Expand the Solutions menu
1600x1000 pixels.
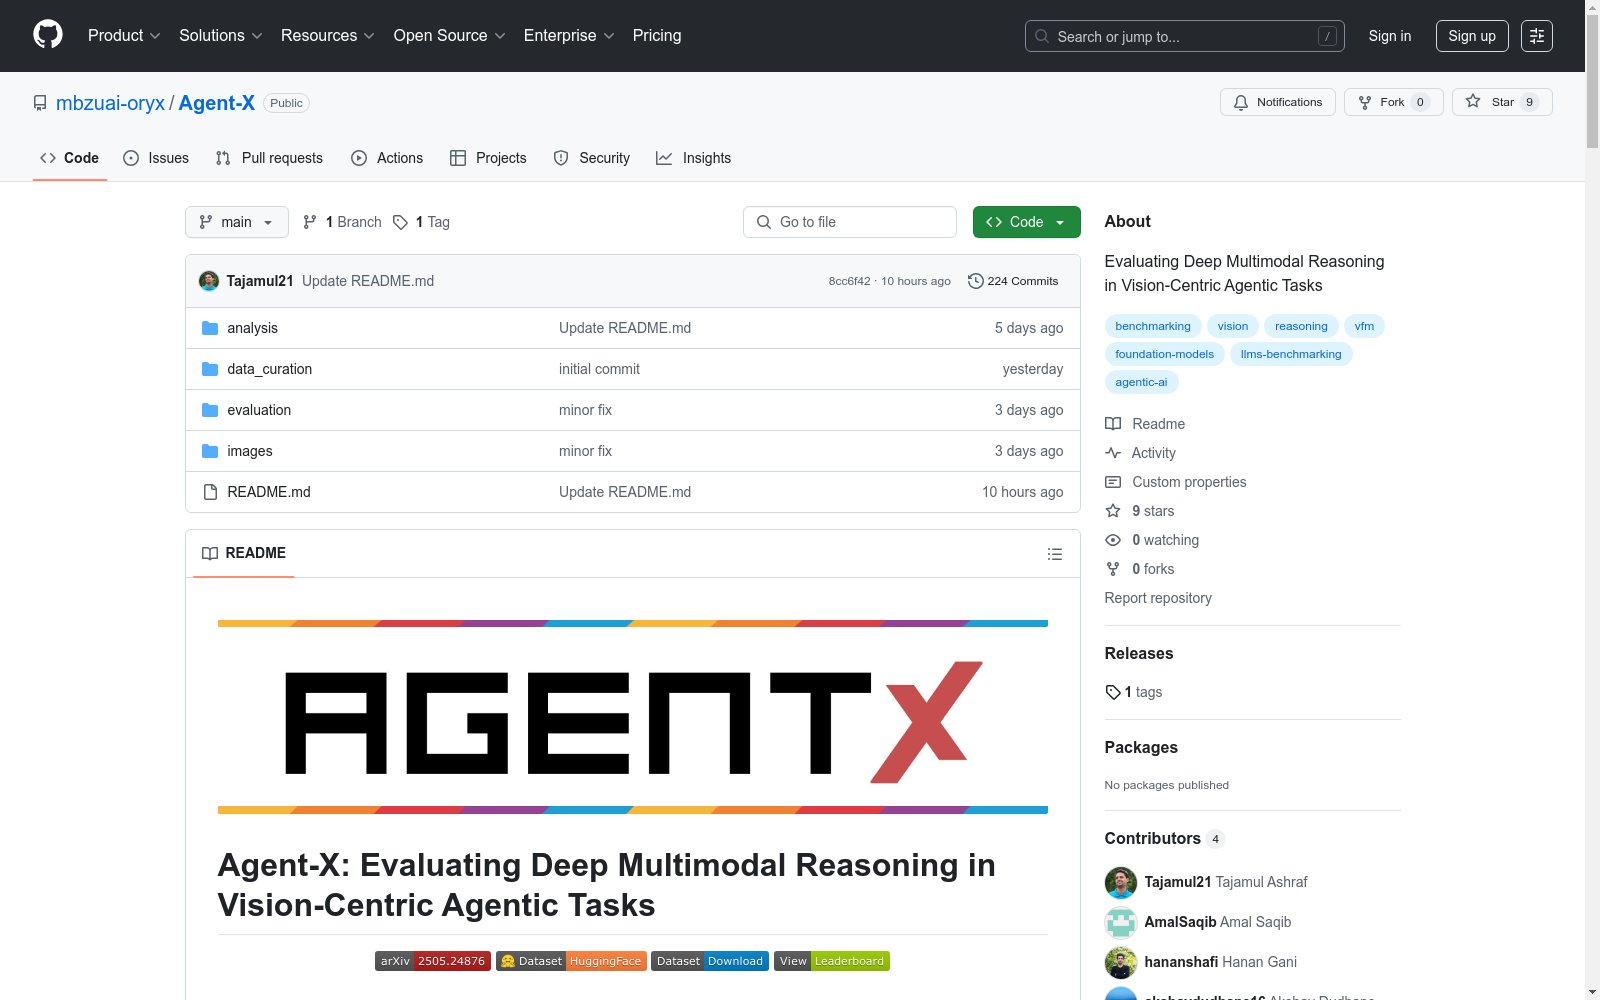[x=221, y=36]
